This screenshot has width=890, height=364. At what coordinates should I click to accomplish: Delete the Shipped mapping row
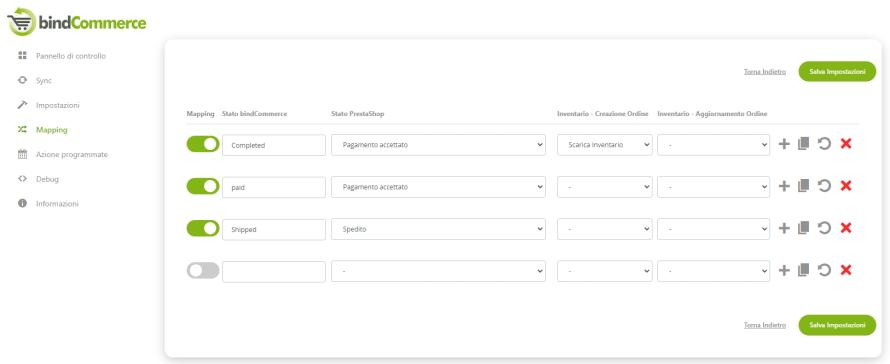[846, 228]
